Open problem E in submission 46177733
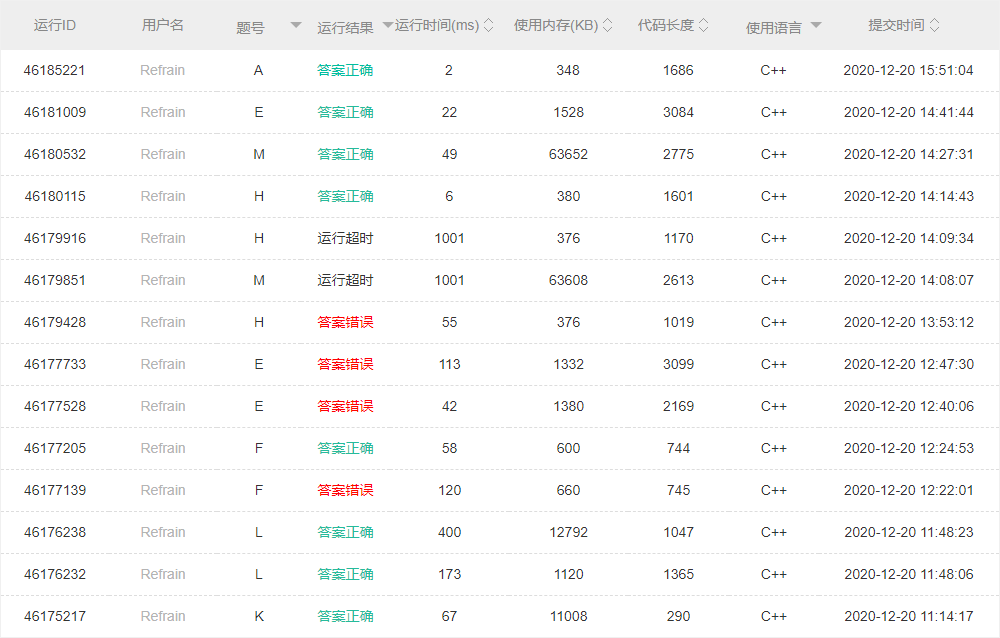1000x638 pixels. 259,365
